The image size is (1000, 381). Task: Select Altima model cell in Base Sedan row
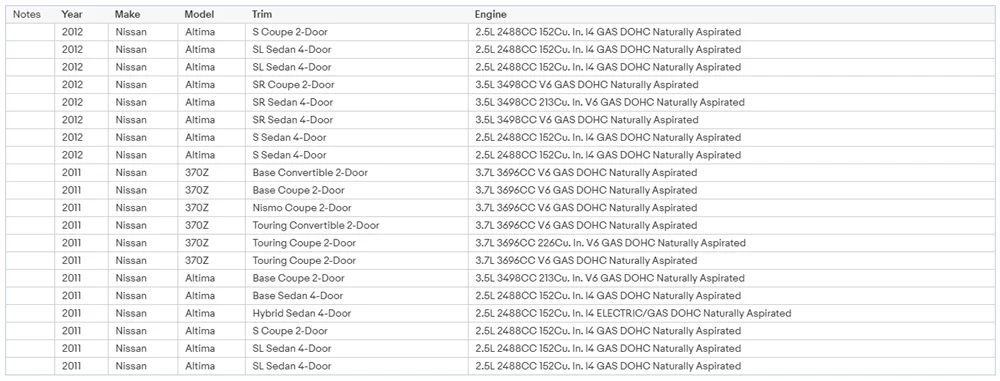[x=211, y=296]
